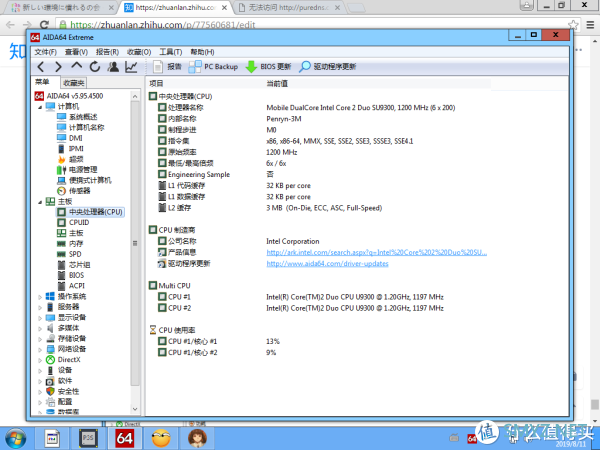Open the aida64.com driver-updates link
Image resolution: width=600 pixels, height=450 pixels.
click(328, 264)
